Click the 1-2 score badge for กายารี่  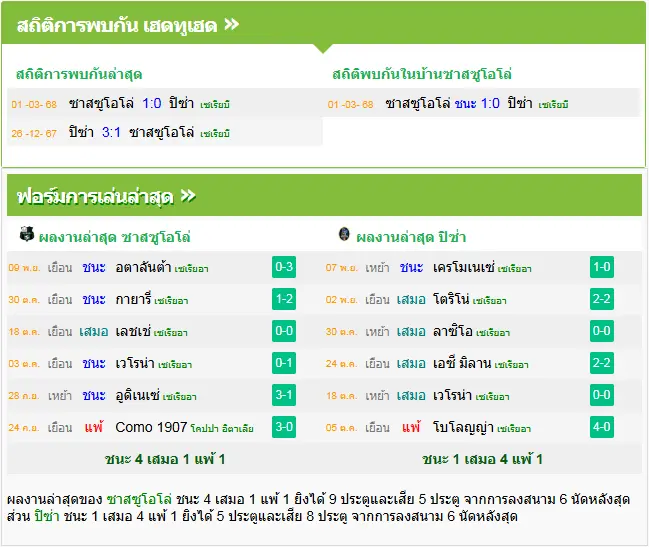click(x=284, y=299)
